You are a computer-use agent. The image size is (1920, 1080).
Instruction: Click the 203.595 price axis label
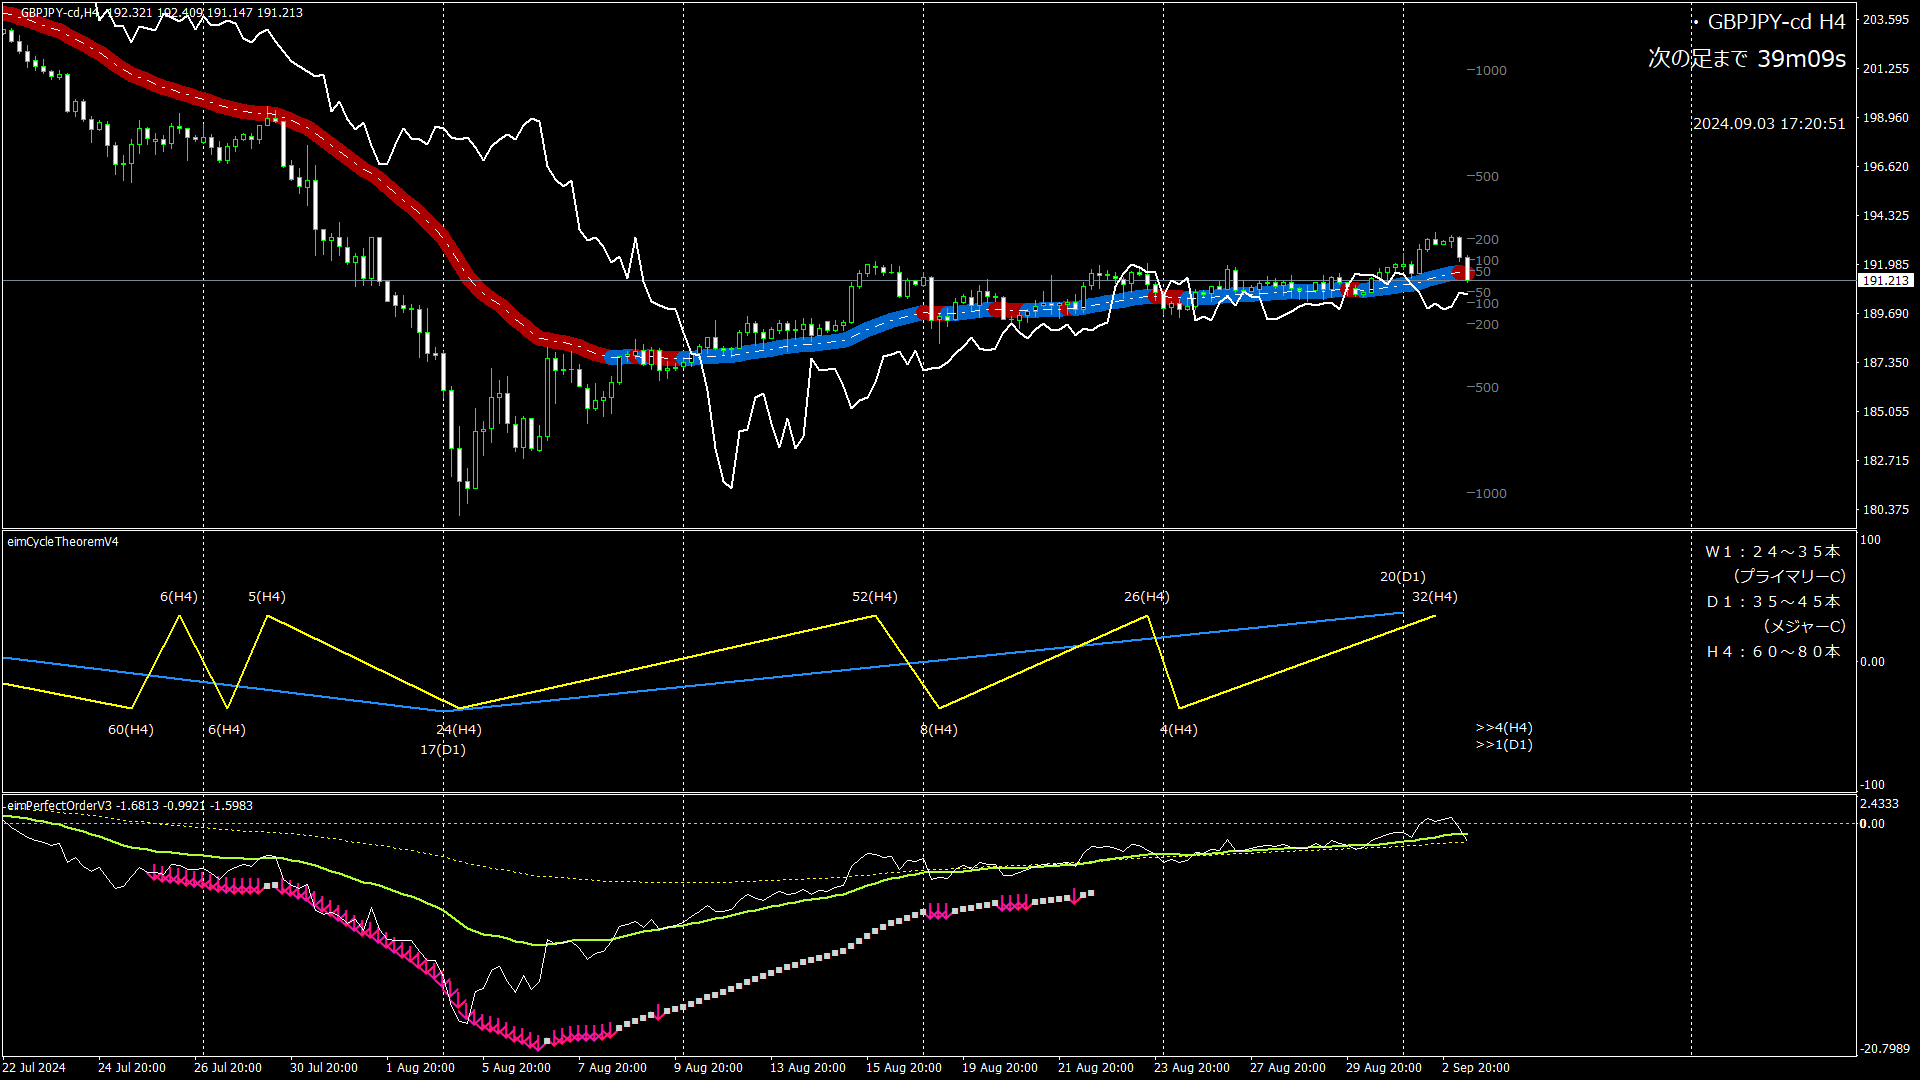1885,20
